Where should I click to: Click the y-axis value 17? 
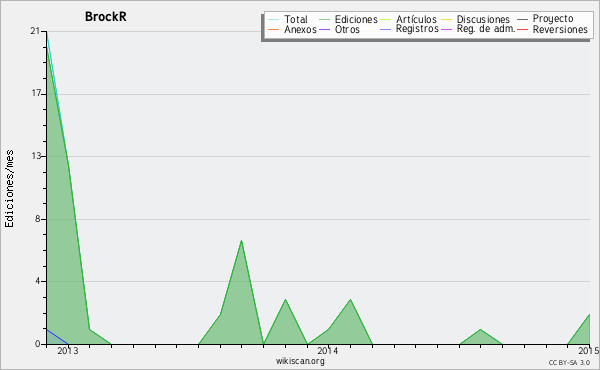pyautogui.click(x=36, y=94)
